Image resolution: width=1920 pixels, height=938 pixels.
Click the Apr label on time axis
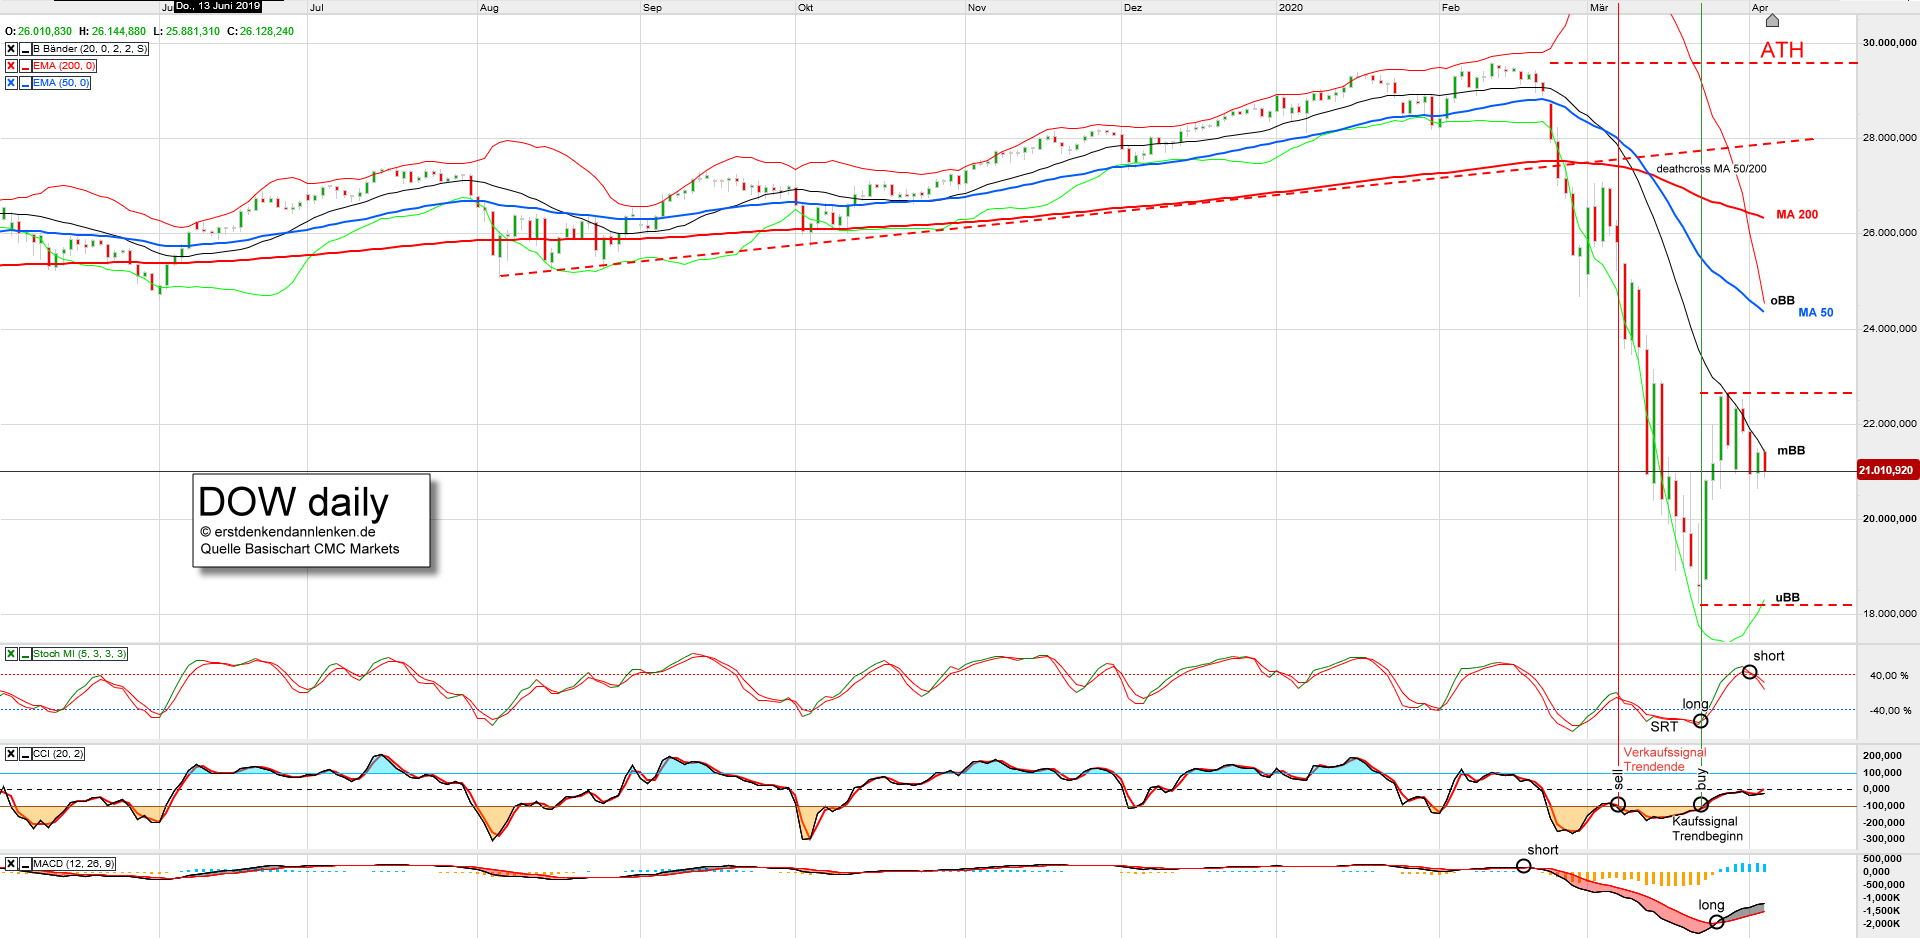coord(1760,8)
